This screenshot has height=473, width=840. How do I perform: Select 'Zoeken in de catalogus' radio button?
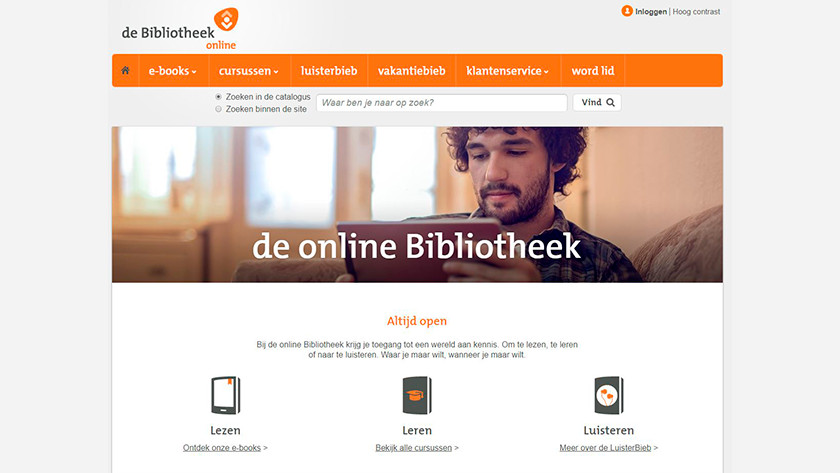(218, 97)
